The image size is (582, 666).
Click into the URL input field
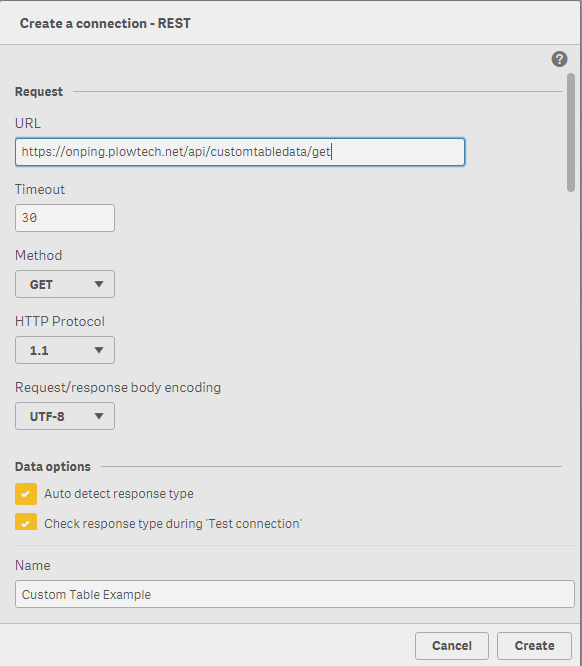(x=240, y=152)
